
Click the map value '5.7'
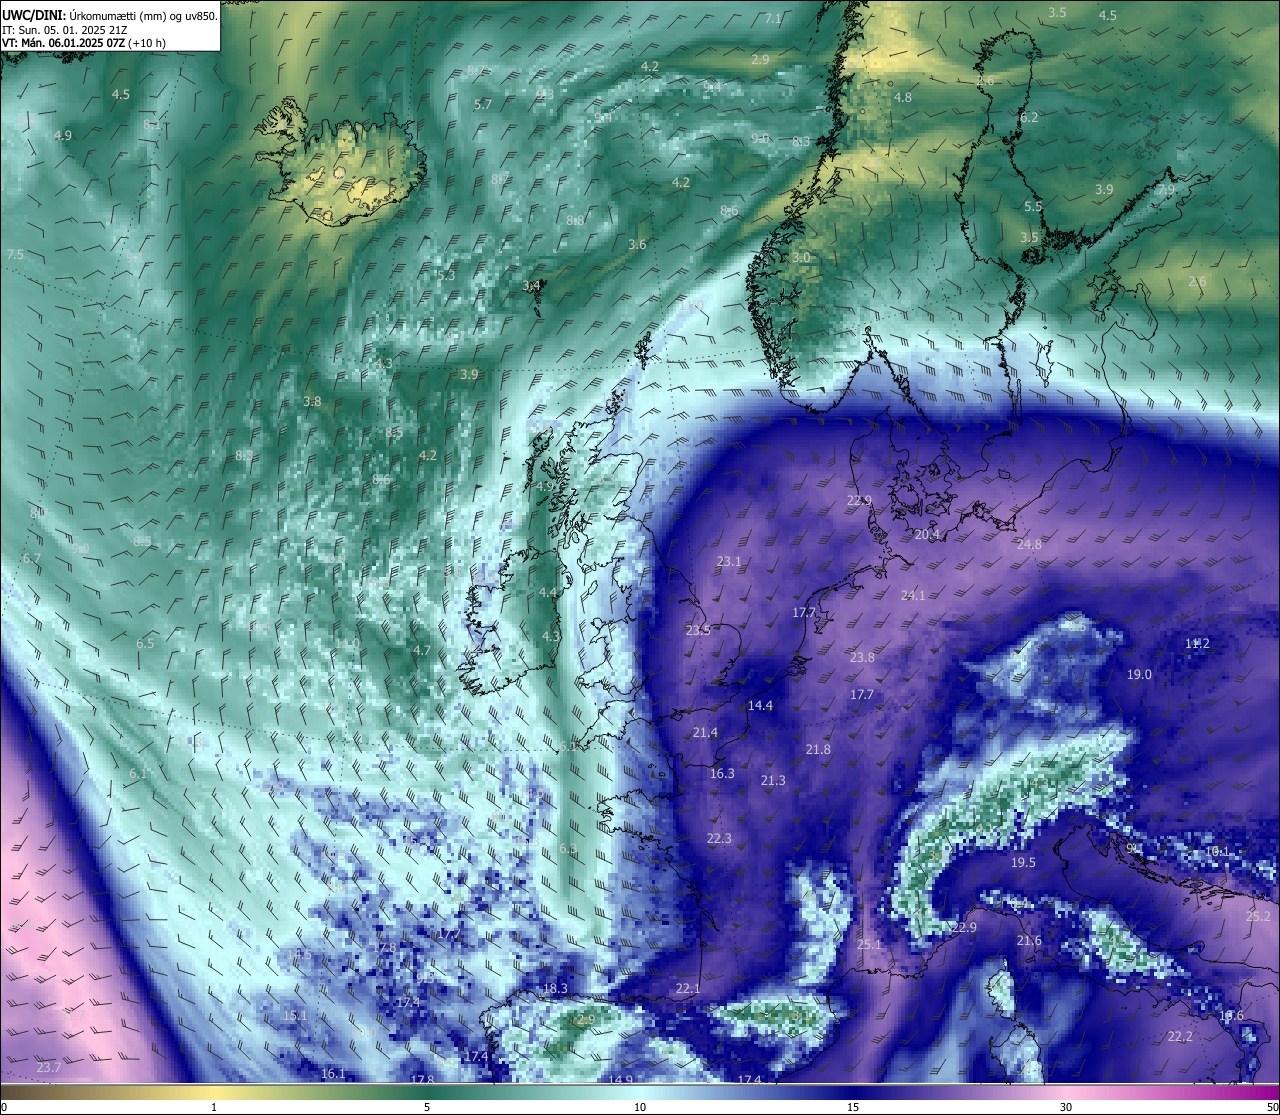[483, 105]
